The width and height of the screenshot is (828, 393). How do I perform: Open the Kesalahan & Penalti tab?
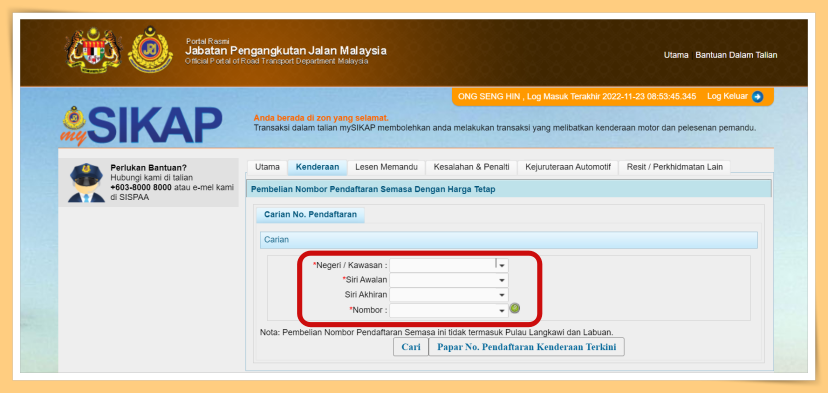pos(472,167)
